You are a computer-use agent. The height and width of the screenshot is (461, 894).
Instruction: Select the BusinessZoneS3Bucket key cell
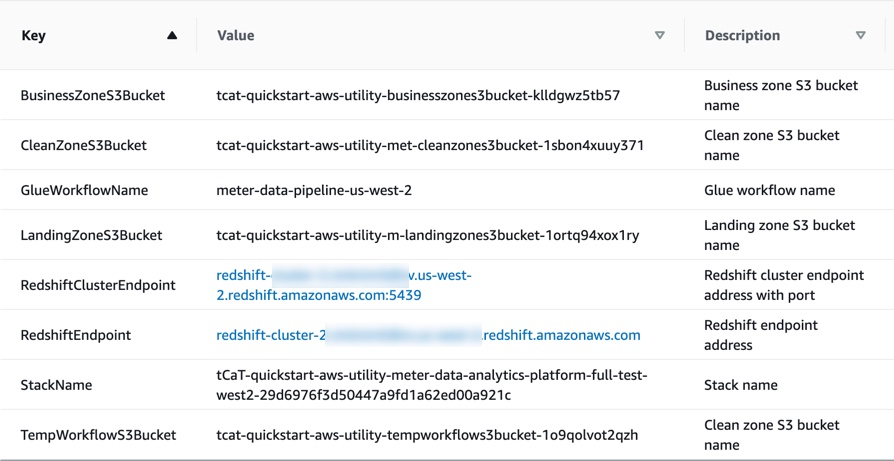(93, 95)
